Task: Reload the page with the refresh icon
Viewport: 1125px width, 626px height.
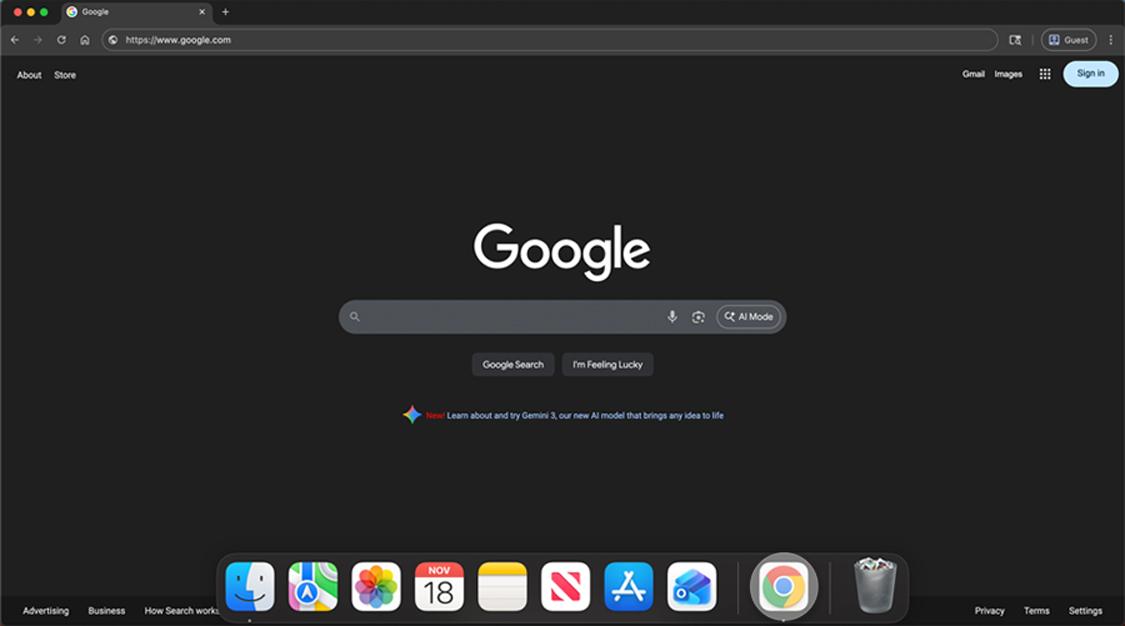Action: point(61,40)
